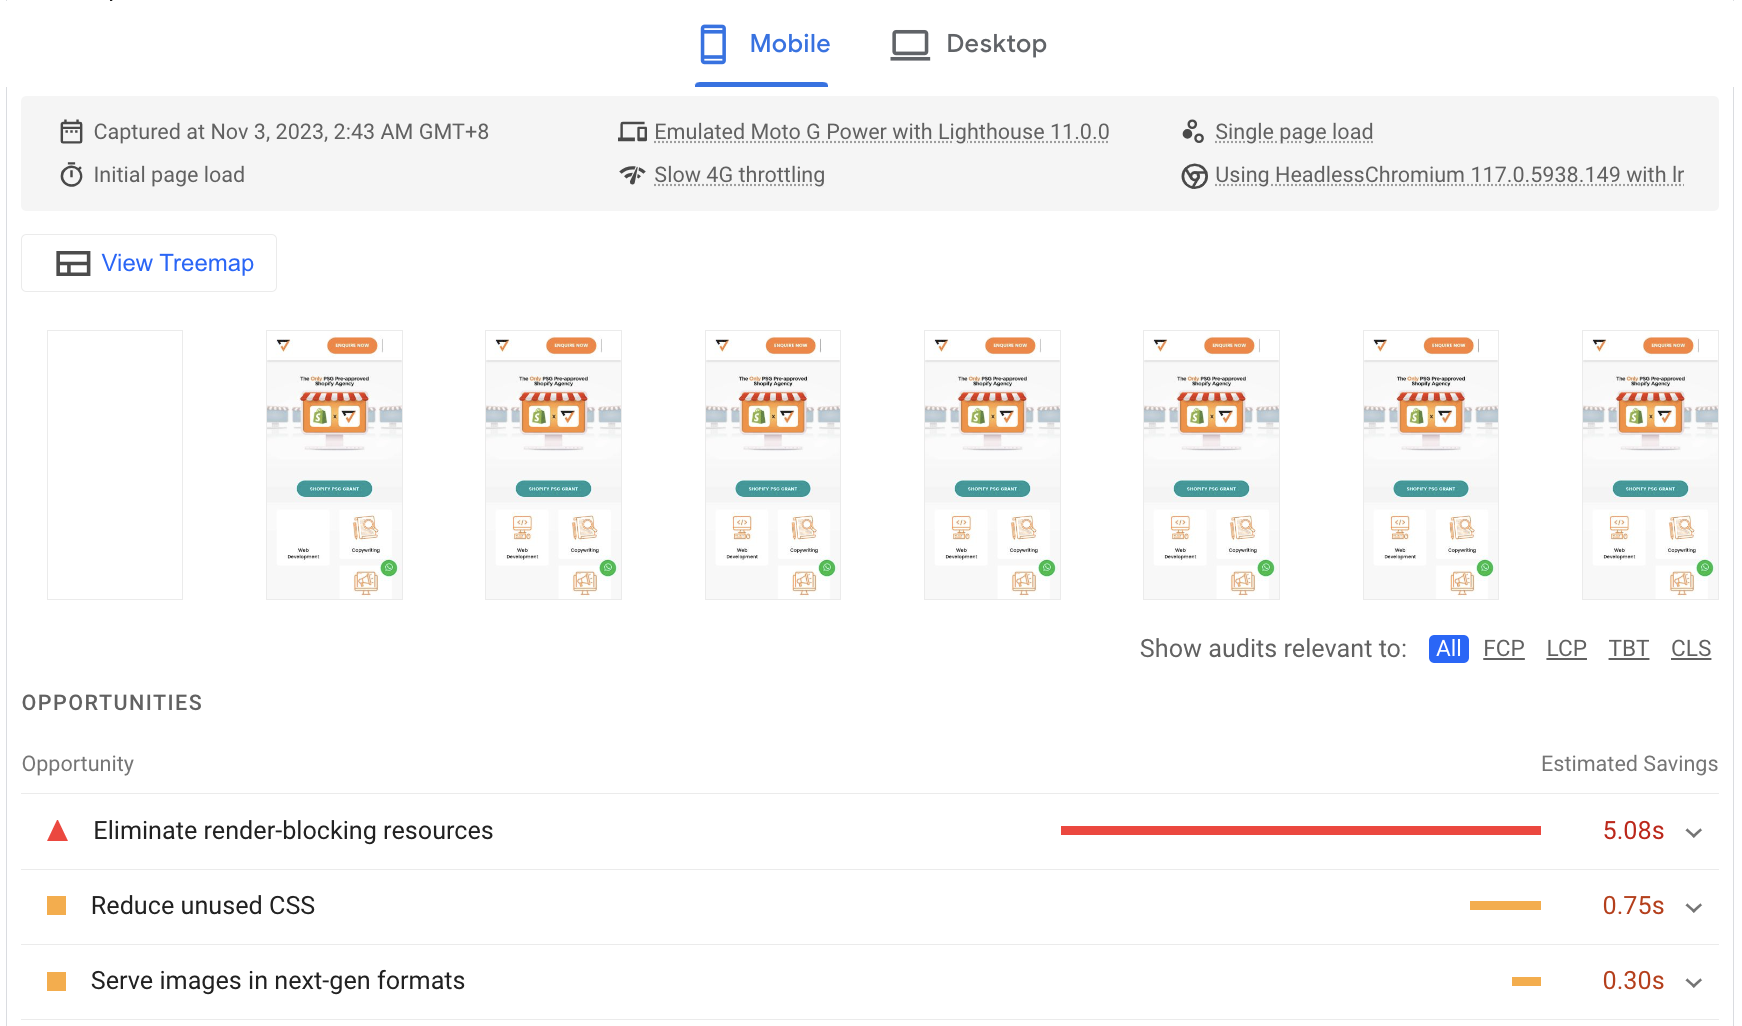Screen dimensions: 1742x1026
Task: Switch to the Mobile tab
Action: pos(762,44)
